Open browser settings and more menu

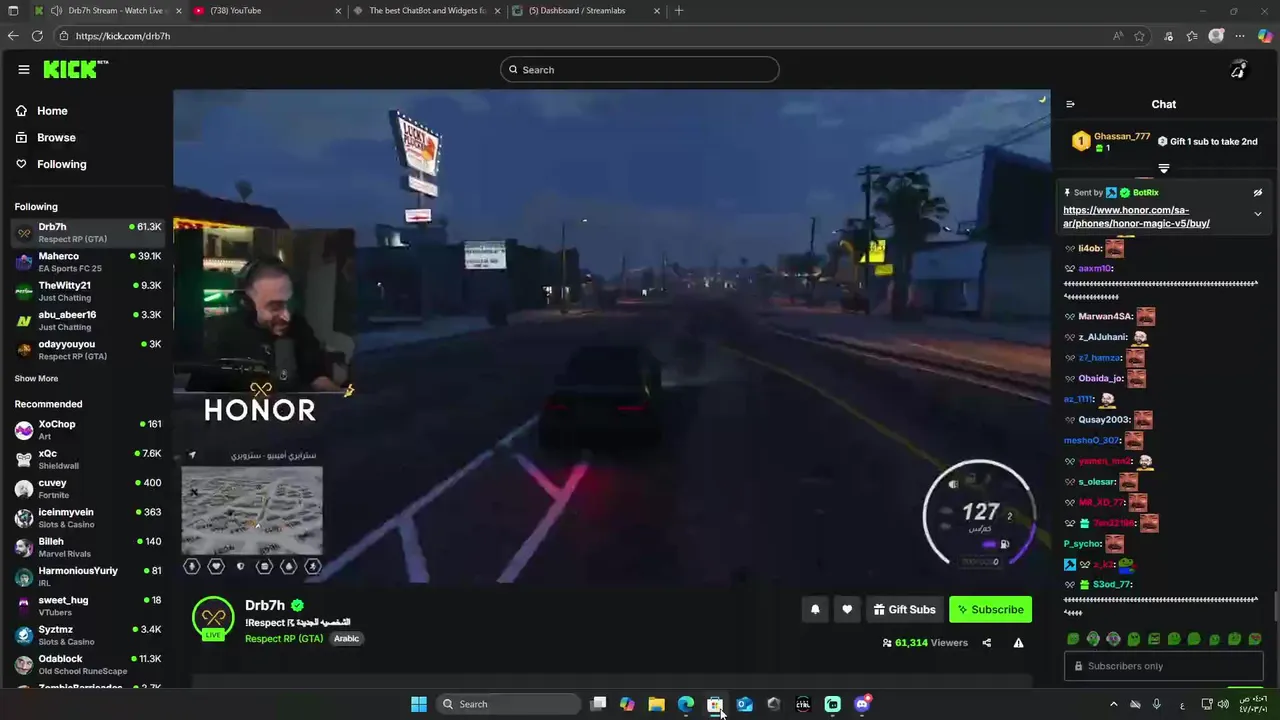pyautogui.click(x=1240, y=36)
